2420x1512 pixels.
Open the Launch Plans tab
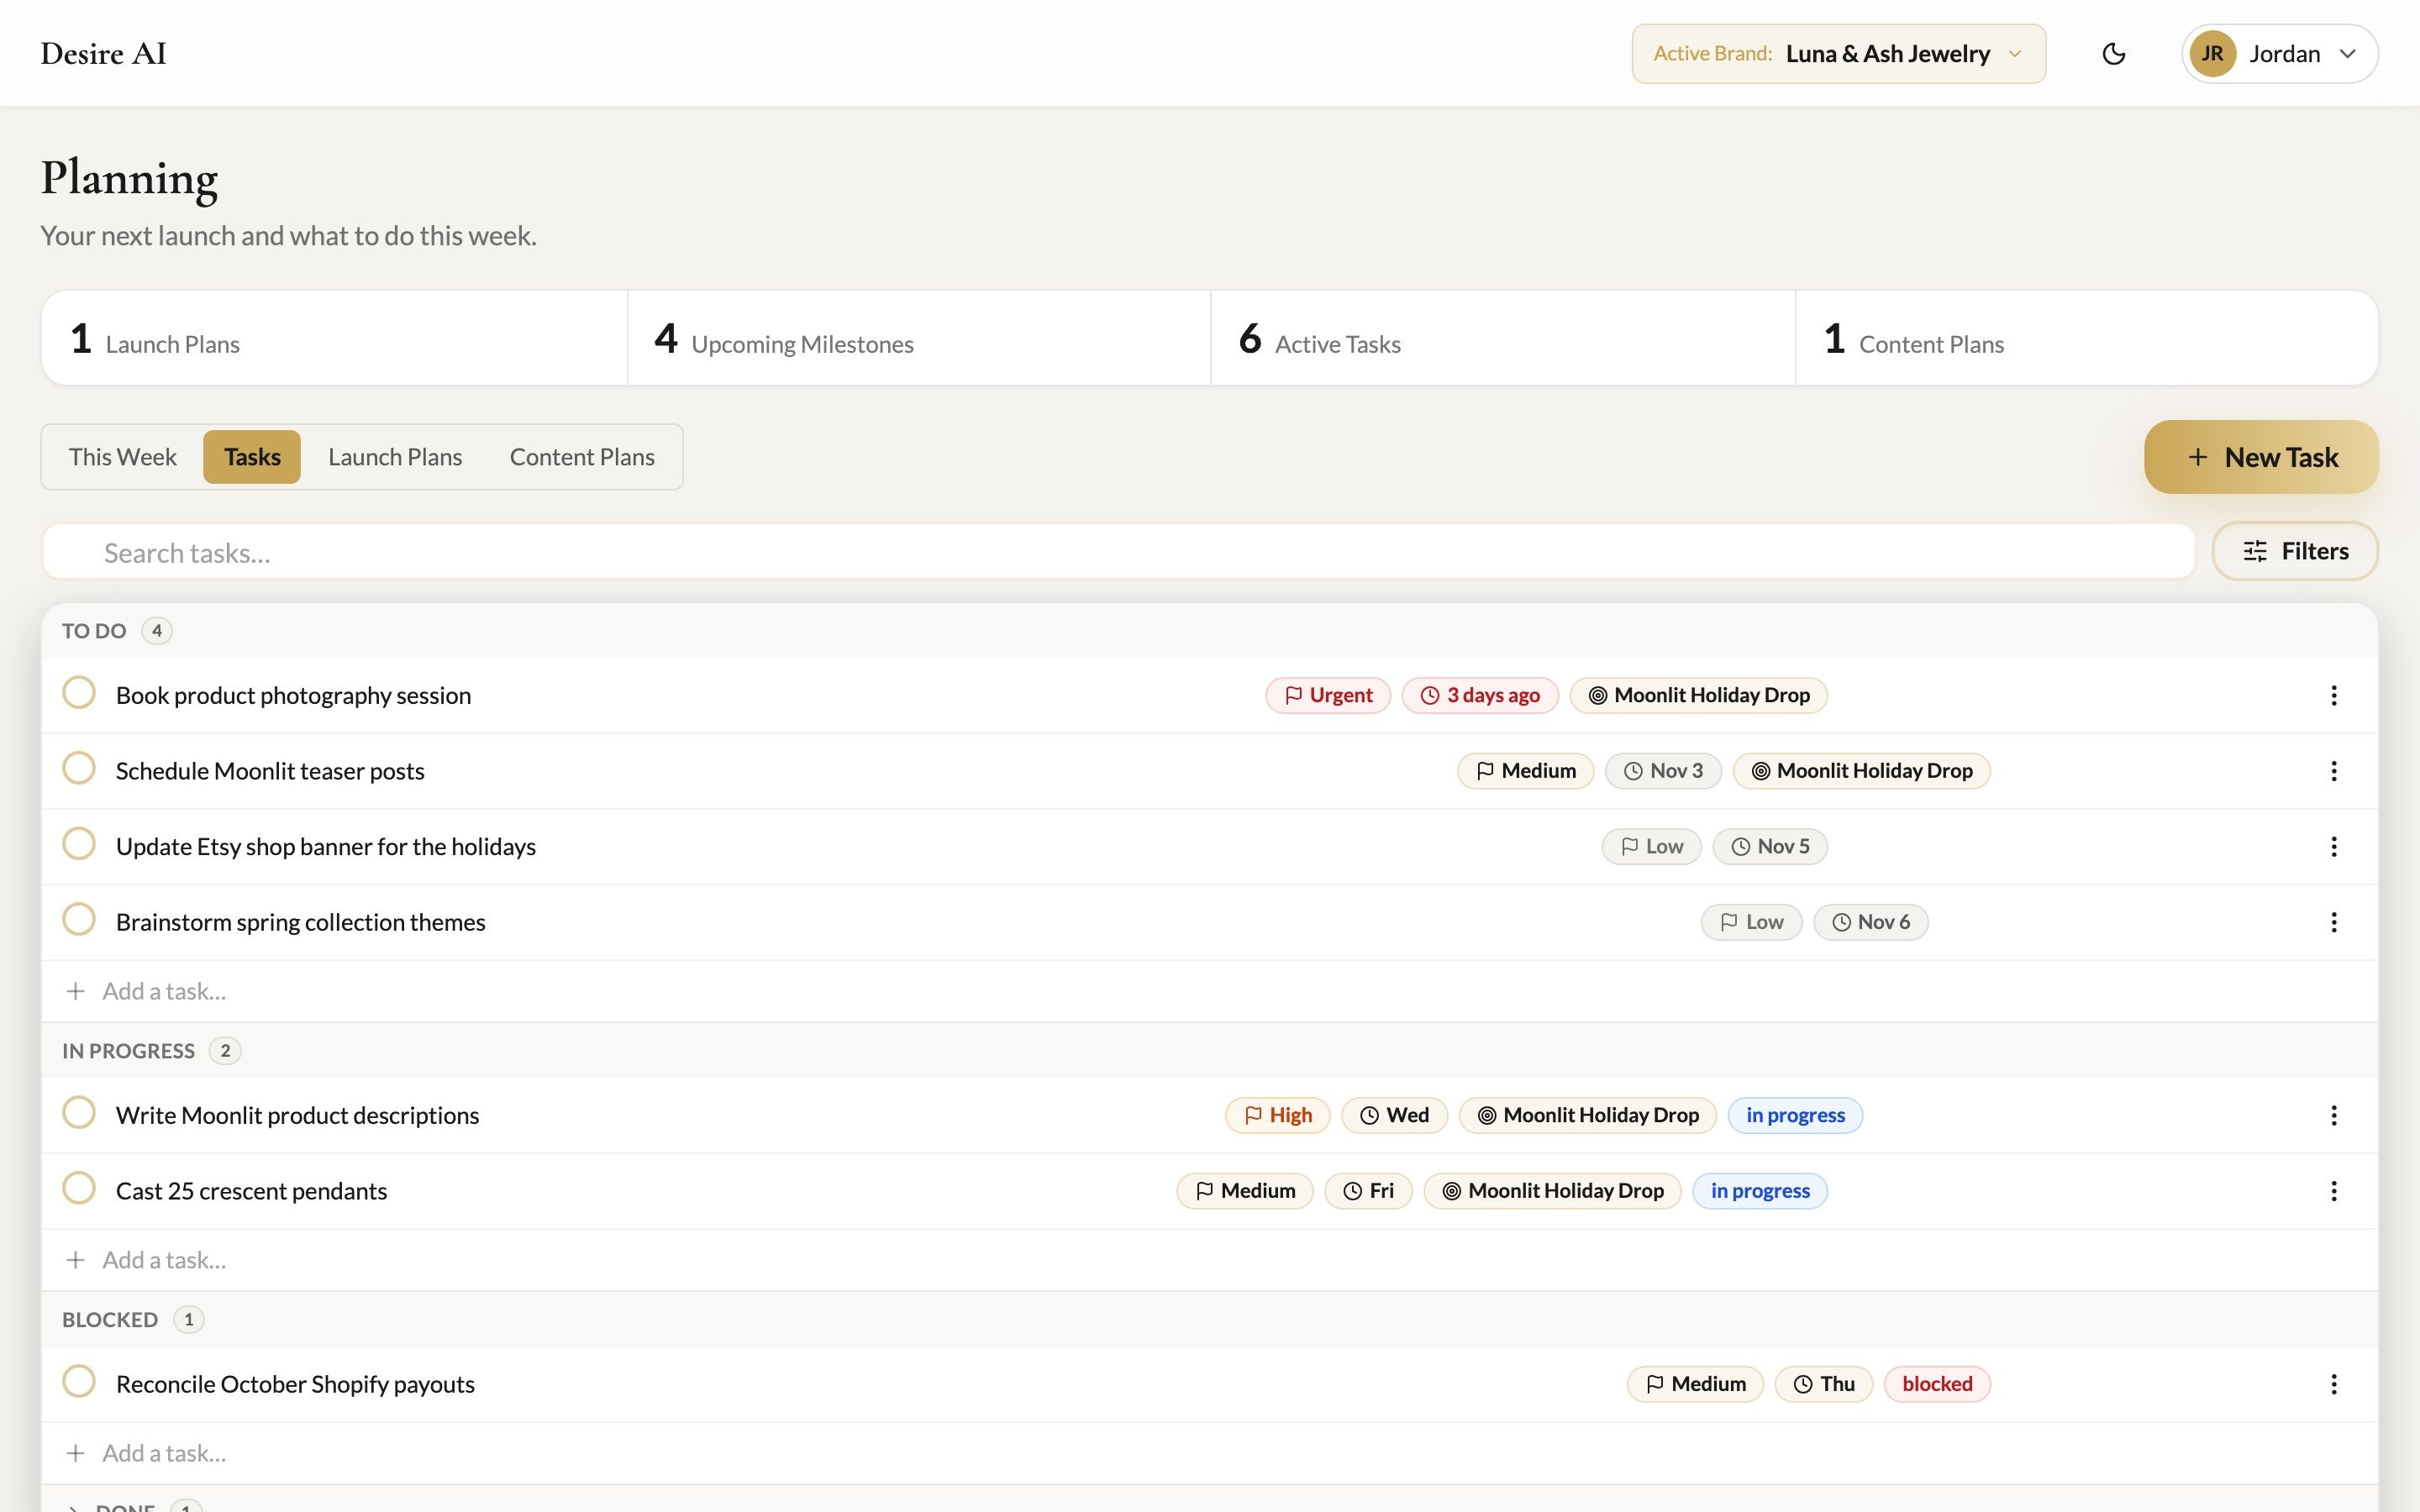coord(395,457)
